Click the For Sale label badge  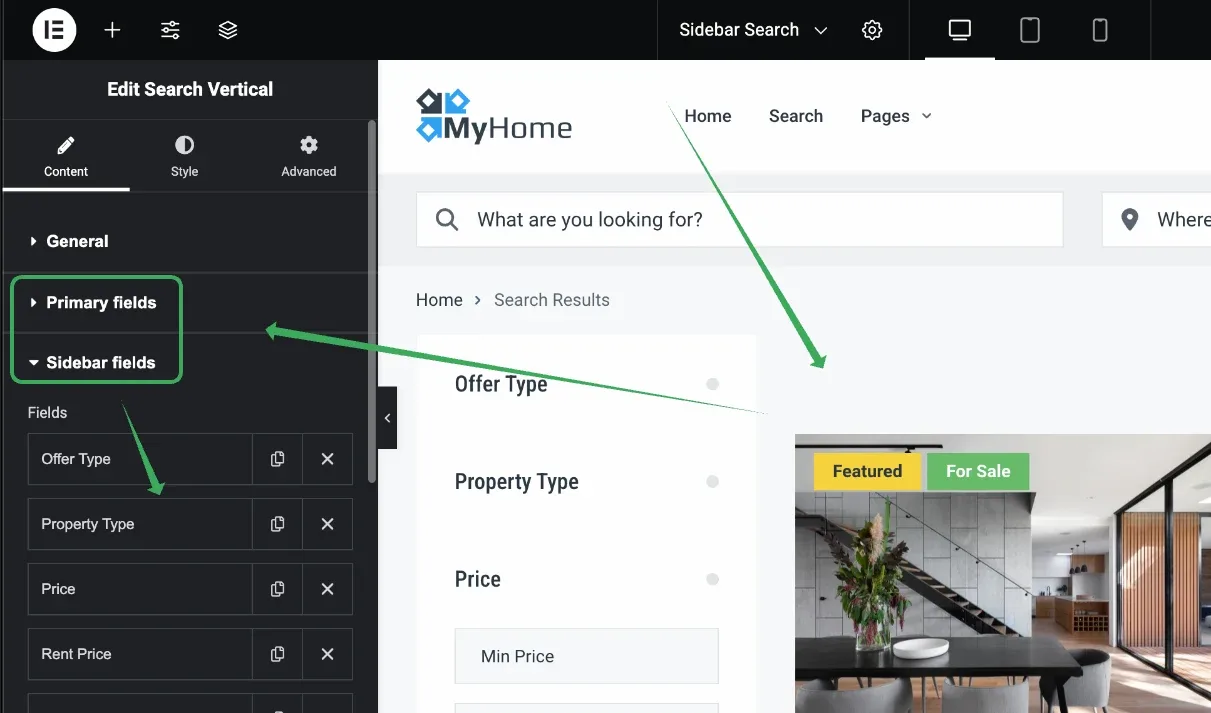coord(978,471)
